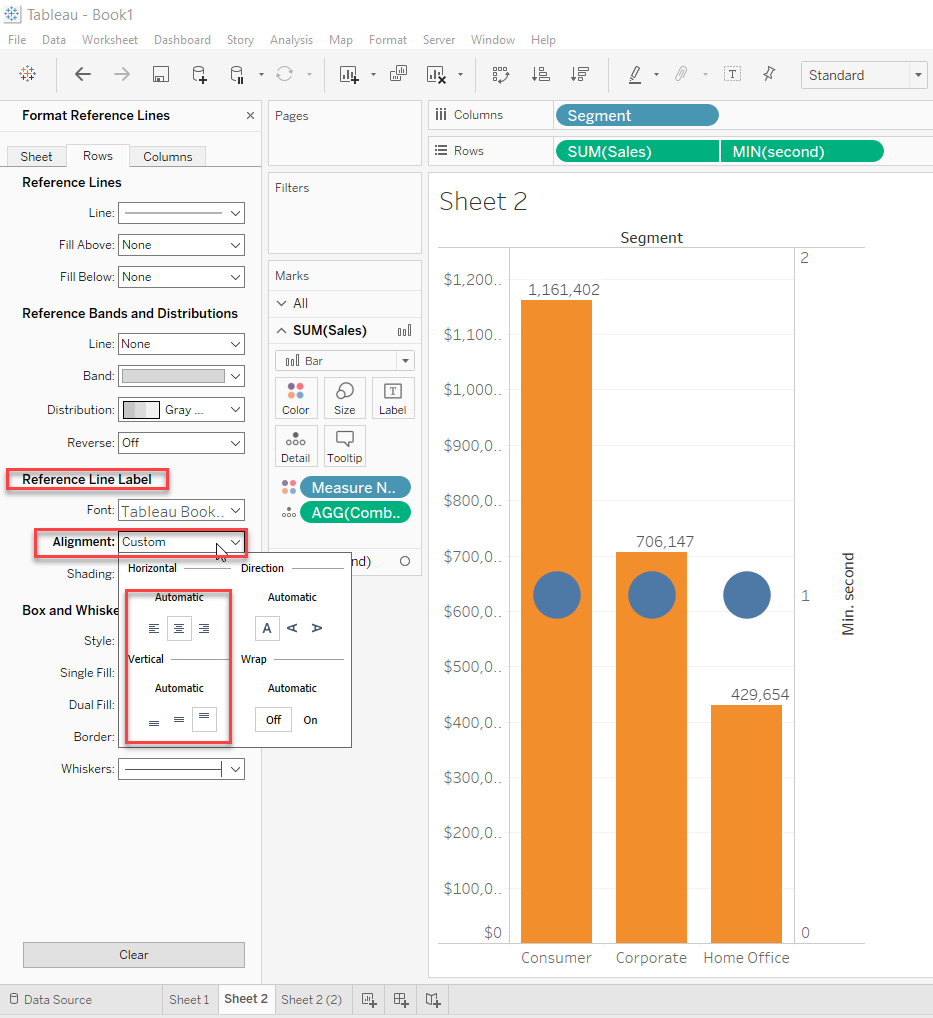Click the Save icon in toolbar
Viewport: 933px width, 1018px height.
point(160,75)
